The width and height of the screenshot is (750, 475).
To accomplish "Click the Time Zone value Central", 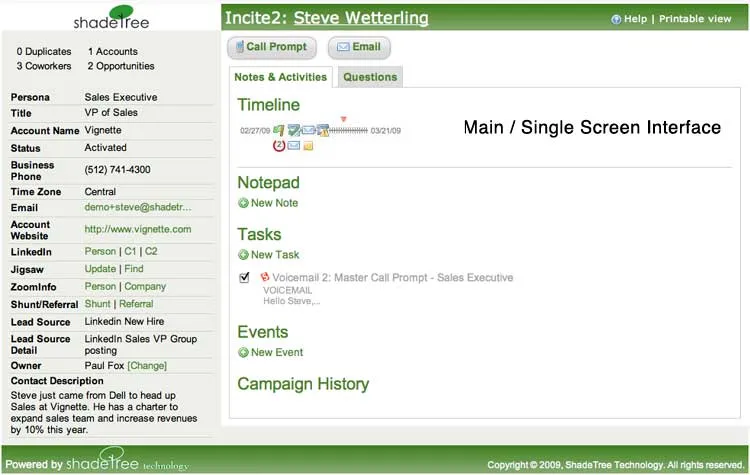I will (100, 192).
